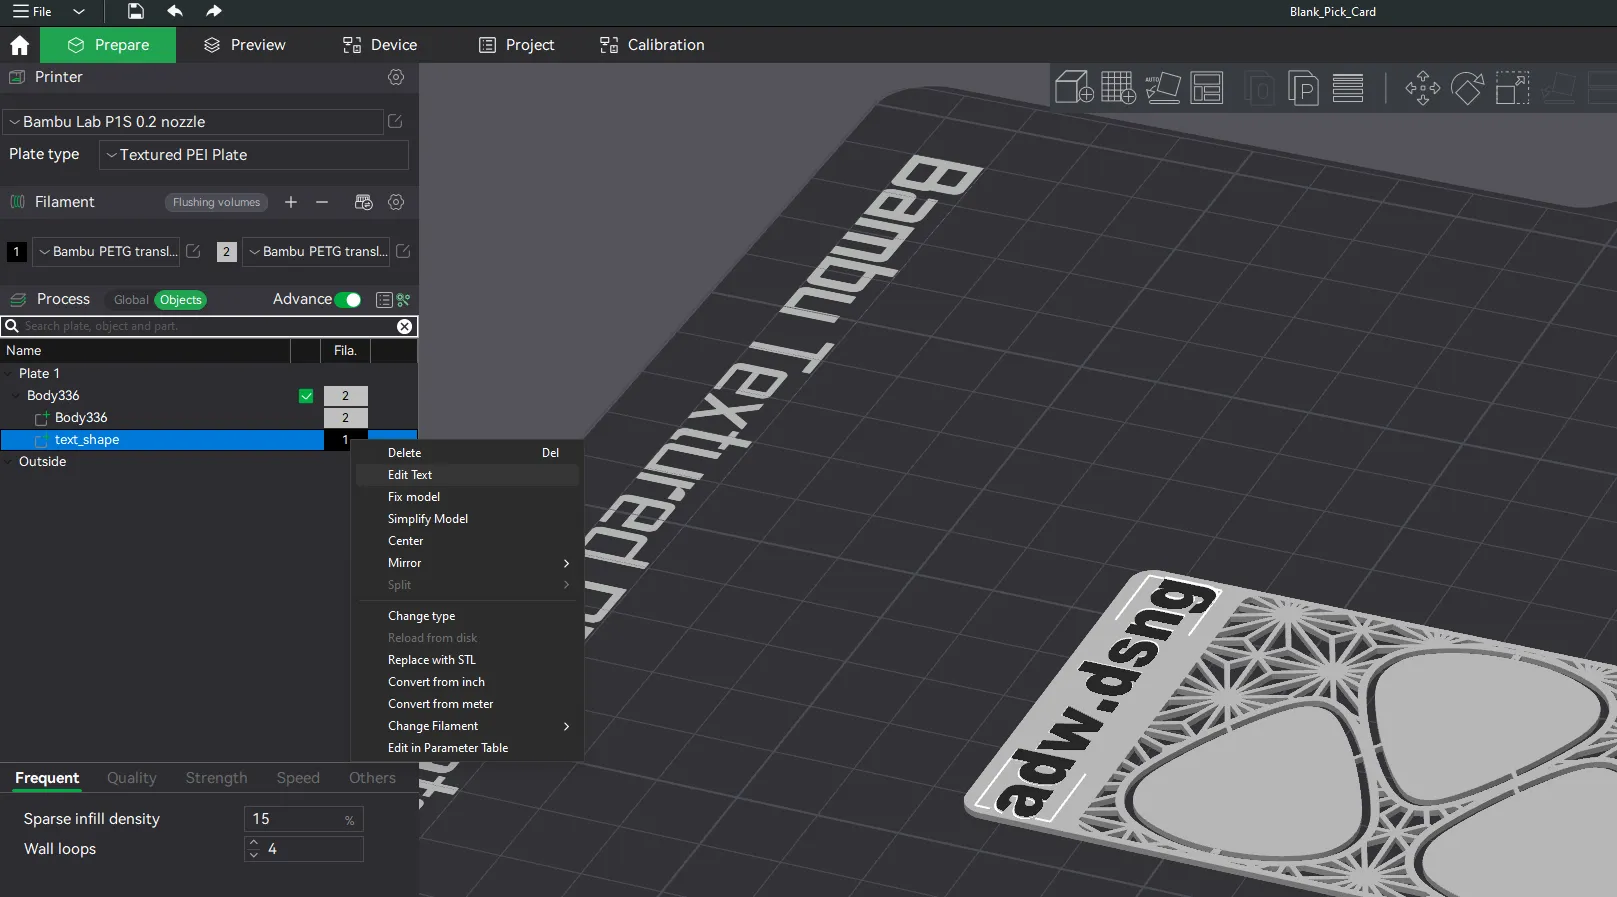This screenshot has width=1617, height=897.
Task: Open filament 2 preset dropdown
Action: tap(316, 252)
